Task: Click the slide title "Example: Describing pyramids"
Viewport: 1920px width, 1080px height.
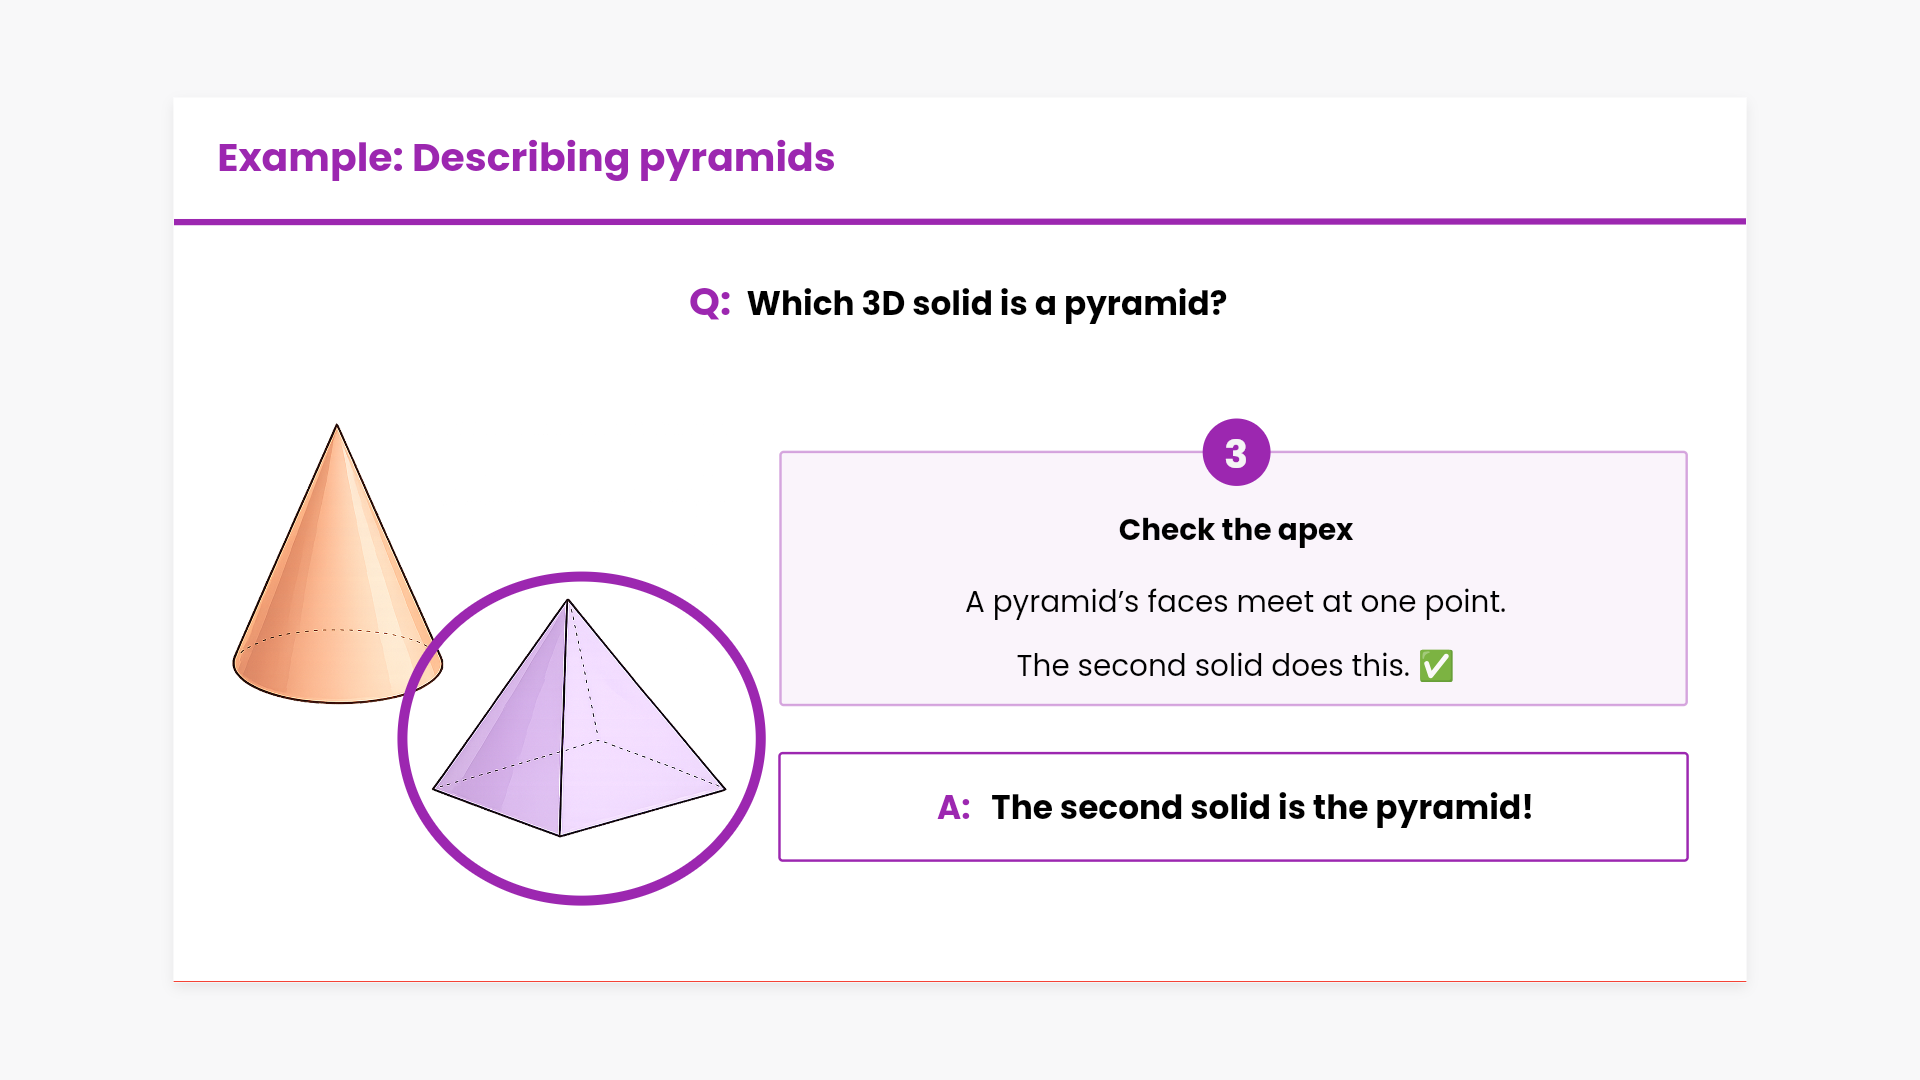Action: tap(526, 158)
